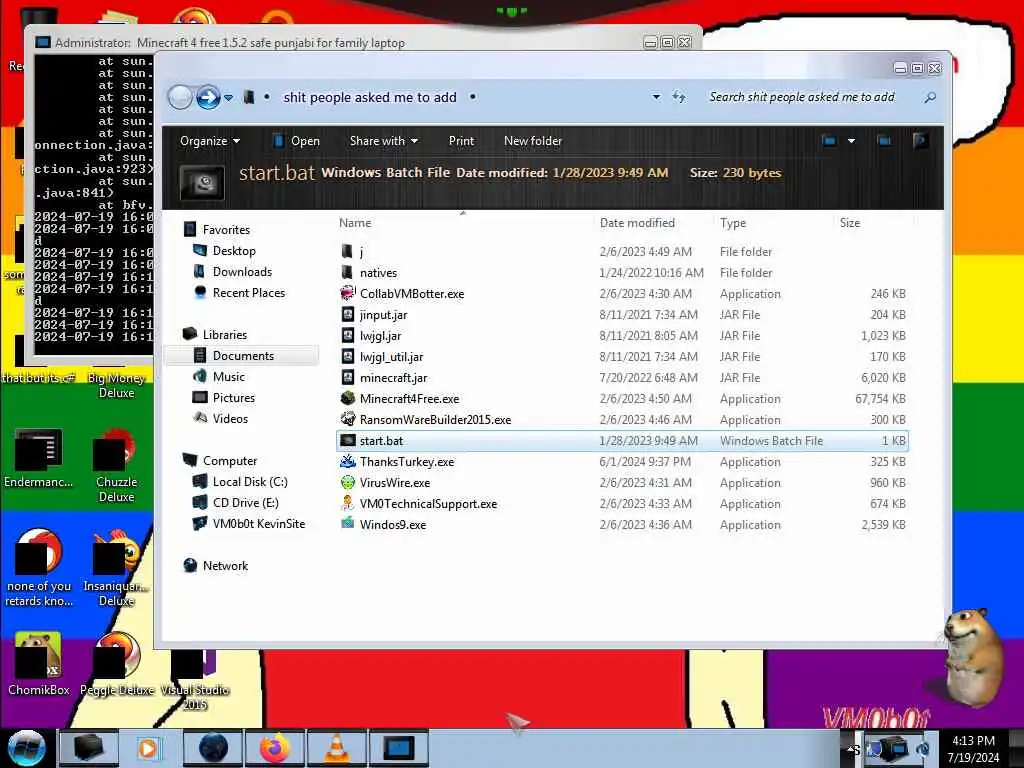Viewport: 1024px width, 768px height.
Task: Open VM0b0t KevinSite drive entry
Action: tap(249, 524)
